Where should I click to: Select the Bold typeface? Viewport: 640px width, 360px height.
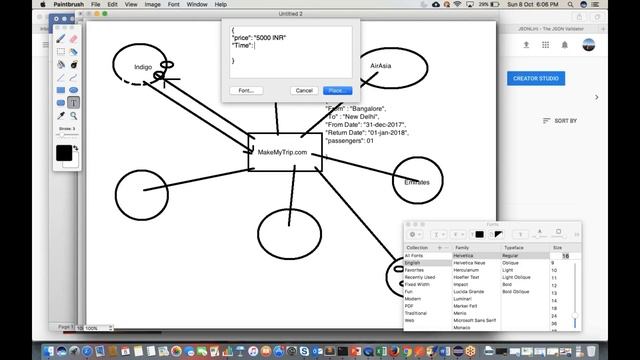click(507, 284)
